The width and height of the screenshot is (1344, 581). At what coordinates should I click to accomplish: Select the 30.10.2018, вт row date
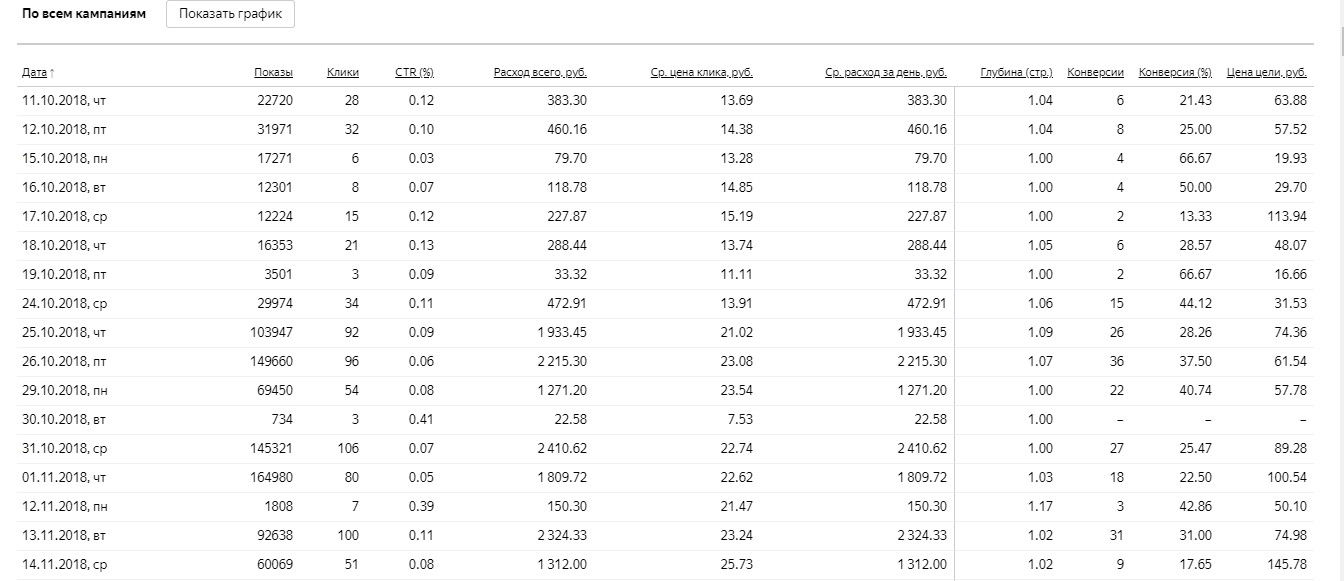(63, 419)
